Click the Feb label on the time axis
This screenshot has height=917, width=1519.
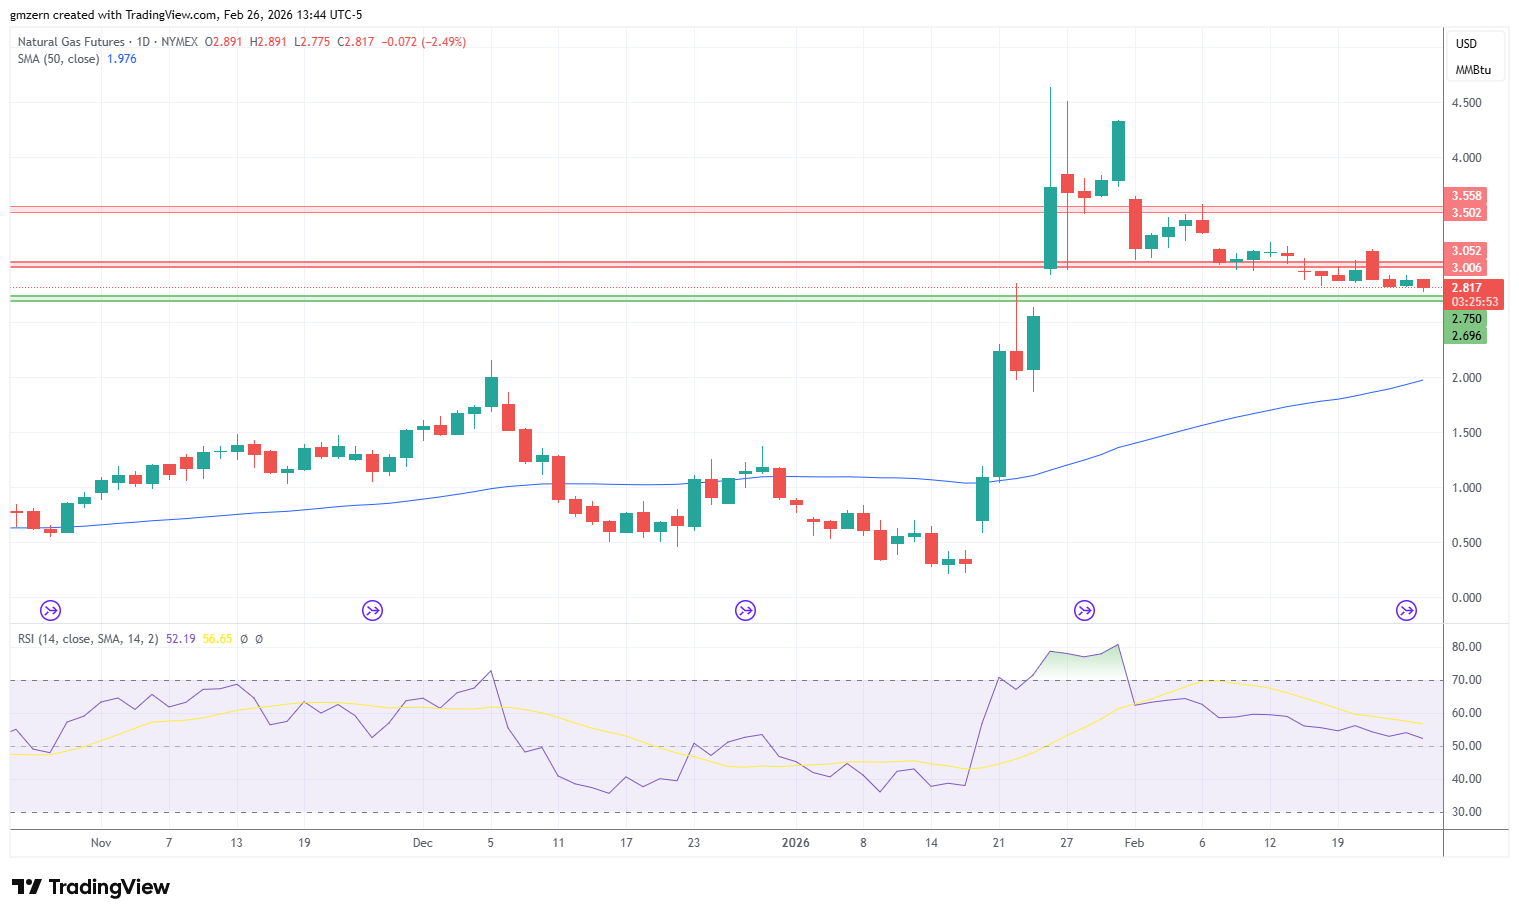[x=1134, y=843]
